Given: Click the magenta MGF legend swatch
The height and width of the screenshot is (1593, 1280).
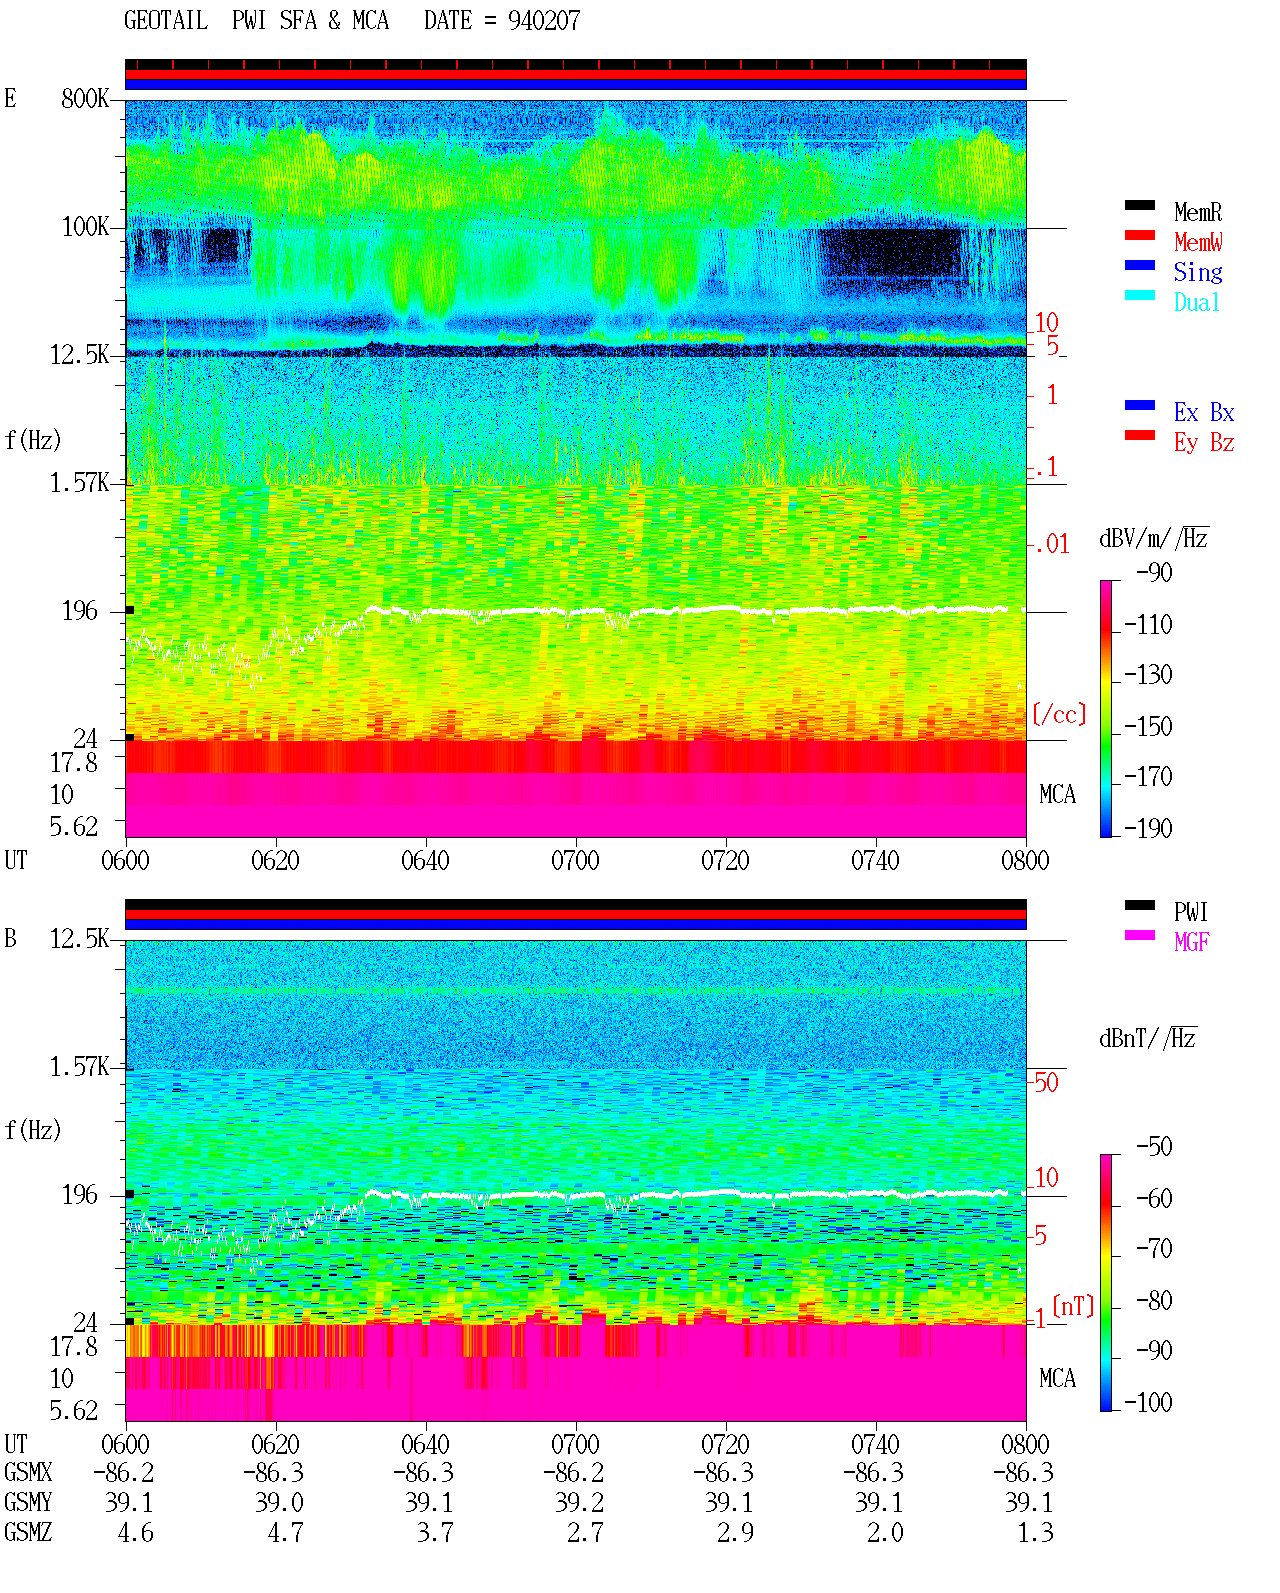Looking at the screenshot, I should coord(1140,935).
